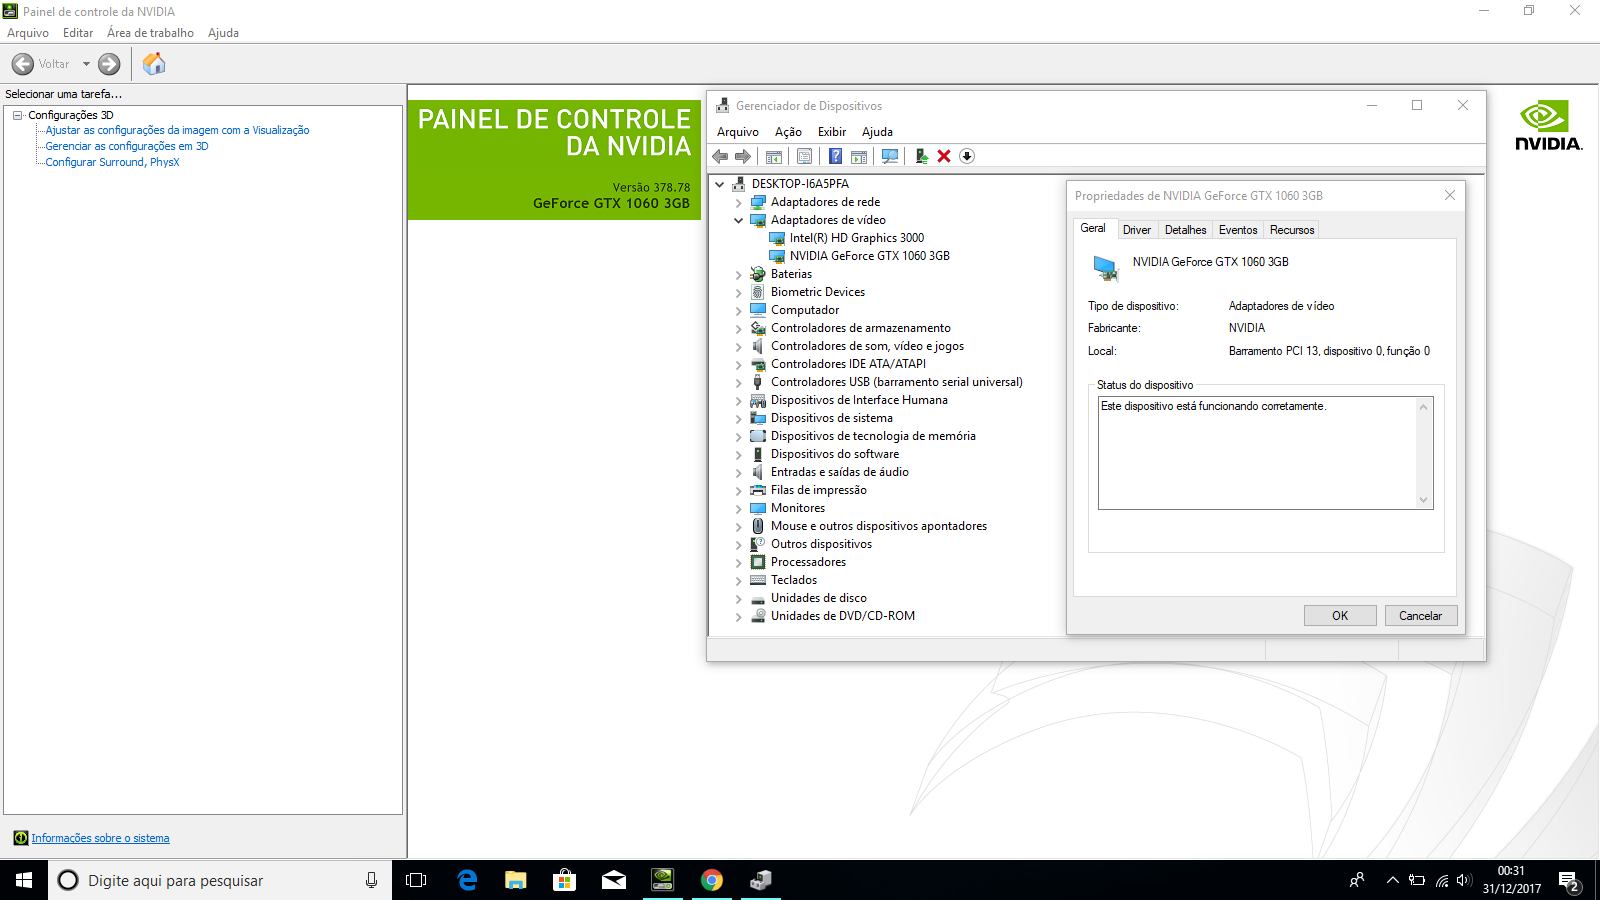Open Ajustar as configurações da imagem link
Image resolution: width=1600 pixels, height=900 pixels.
pos(177,130)
